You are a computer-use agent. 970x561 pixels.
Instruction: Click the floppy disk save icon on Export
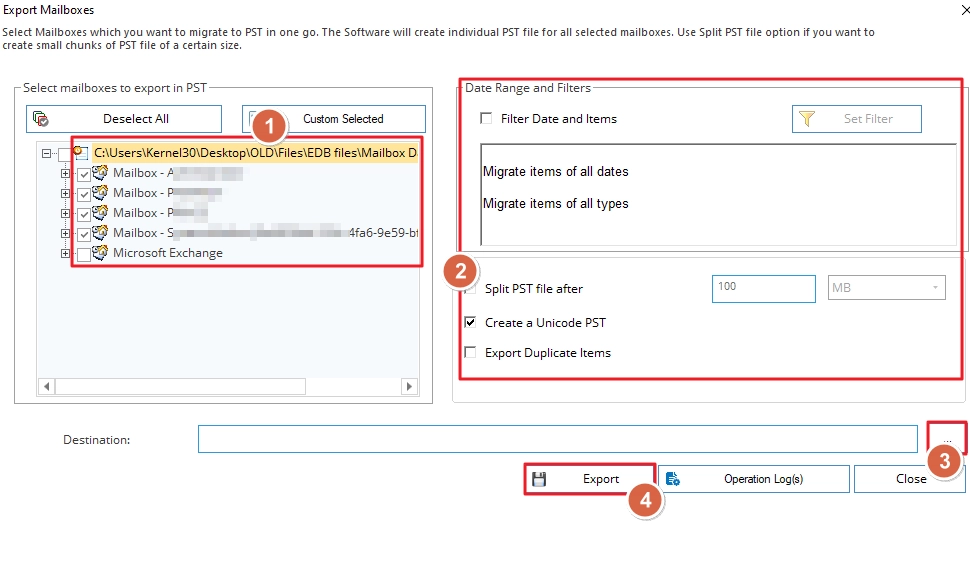[x=539, y=479]
